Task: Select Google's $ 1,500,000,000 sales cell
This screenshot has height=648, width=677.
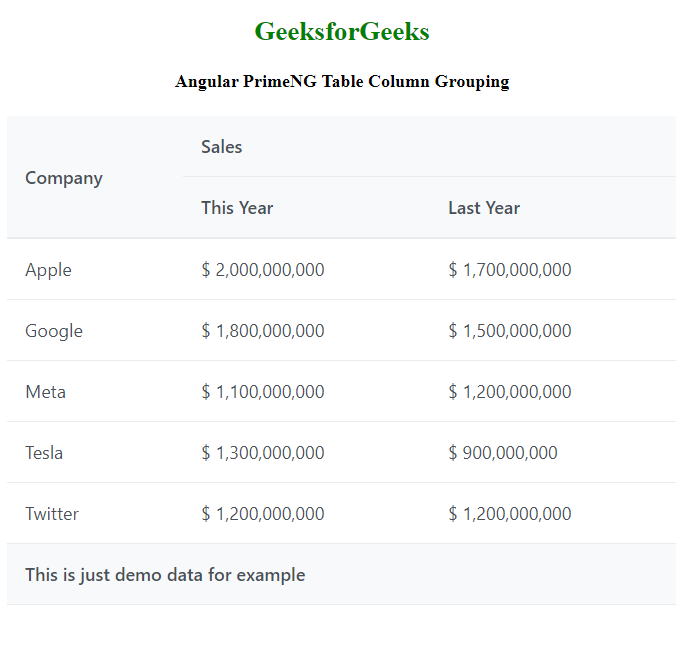Action: [510, 331]
